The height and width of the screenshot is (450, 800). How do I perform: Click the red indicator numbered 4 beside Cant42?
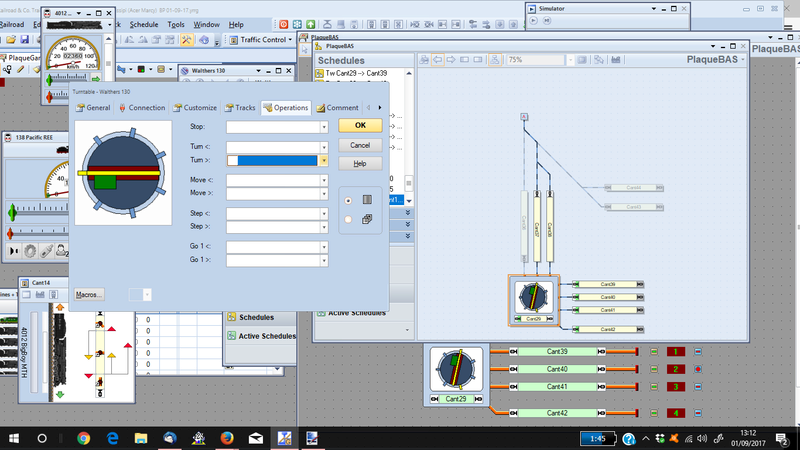click(x=676, y=413)
